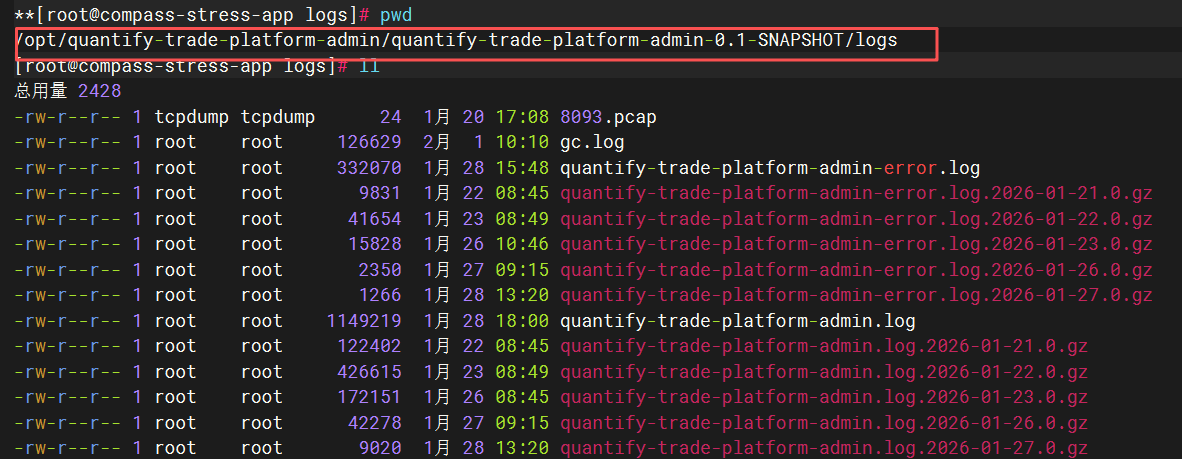Click the pwd command text
The height and width of the screenshot is (459, 1182).
[x=395, y=15]
